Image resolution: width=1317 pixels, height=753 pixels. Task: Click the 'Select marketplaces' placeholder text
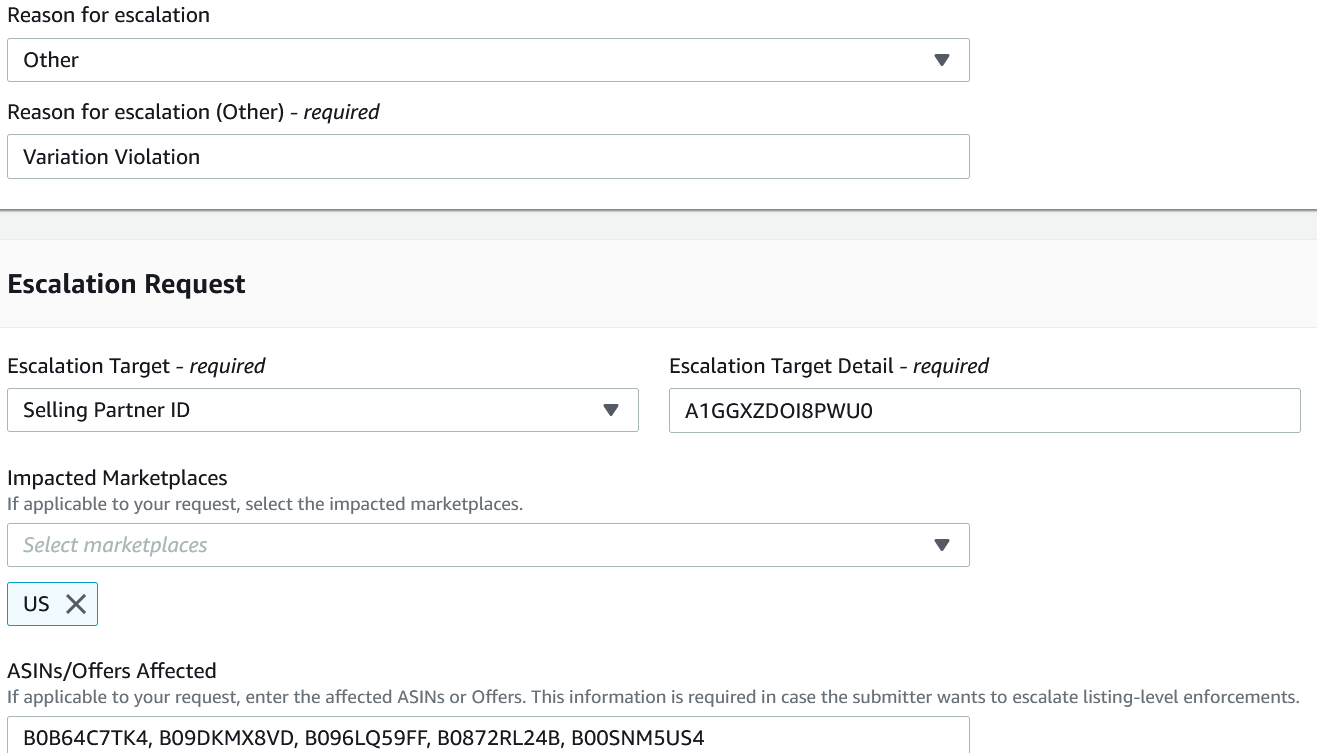point(115,545)
